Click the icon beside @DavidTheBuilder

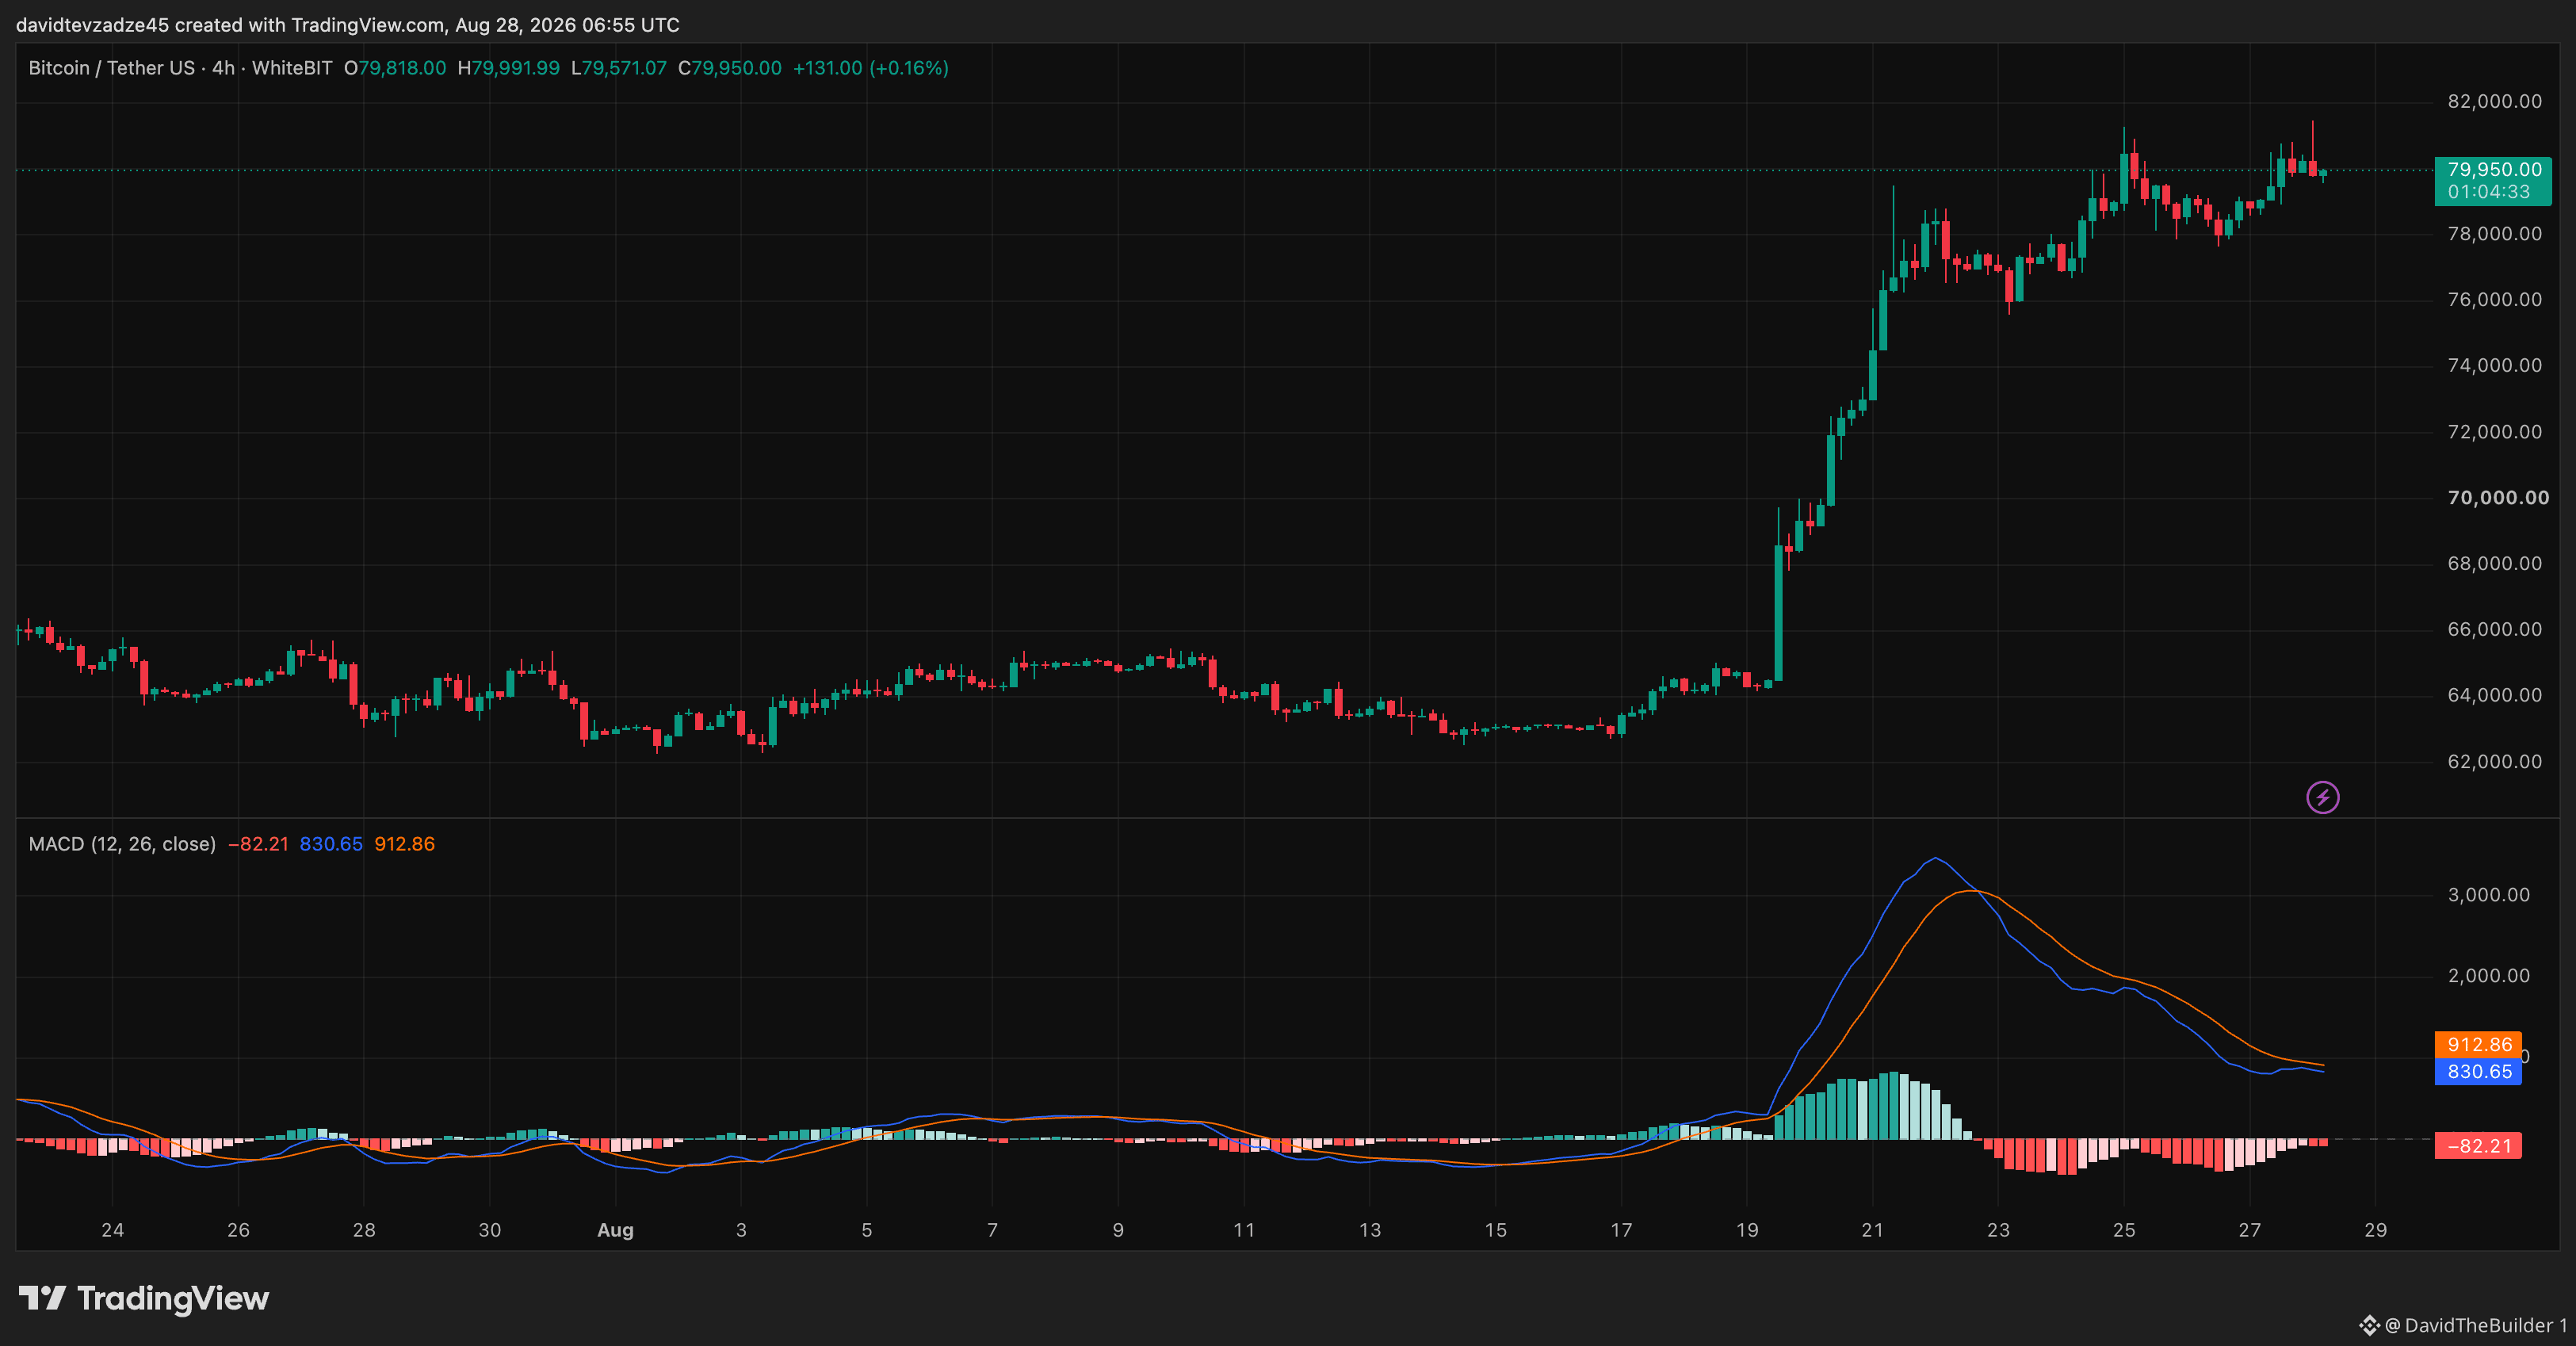[2369, 1325]
